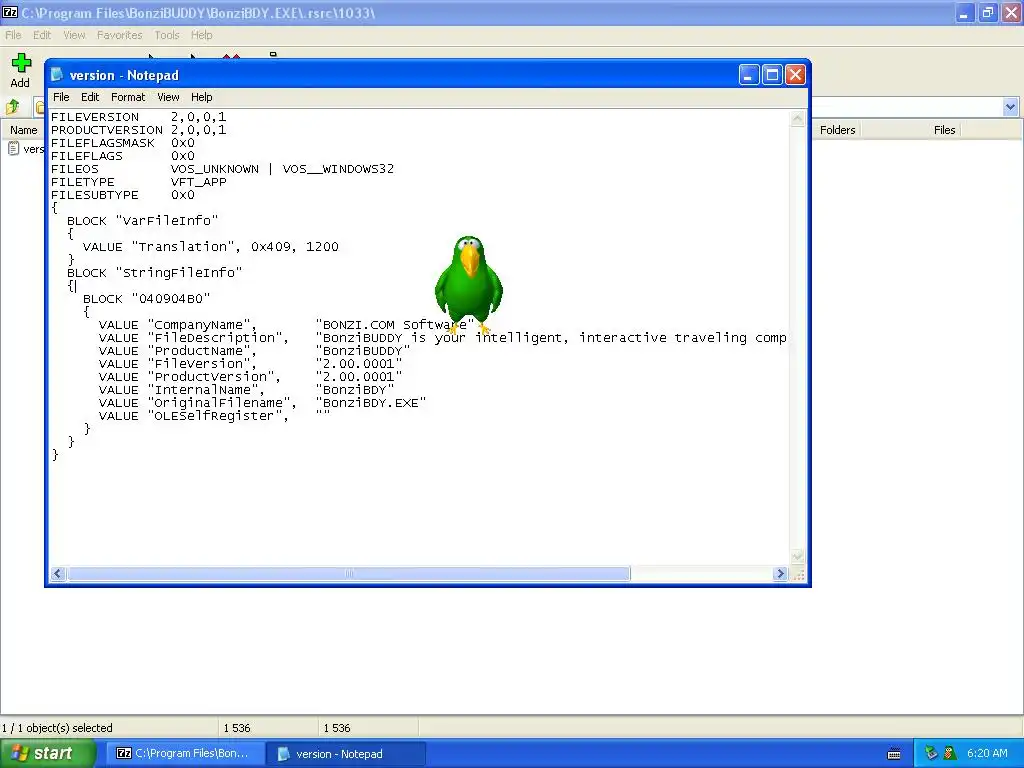Minimize the 7-Zip window
Screen dimensions: 1024x768
[x=964, y=12]
